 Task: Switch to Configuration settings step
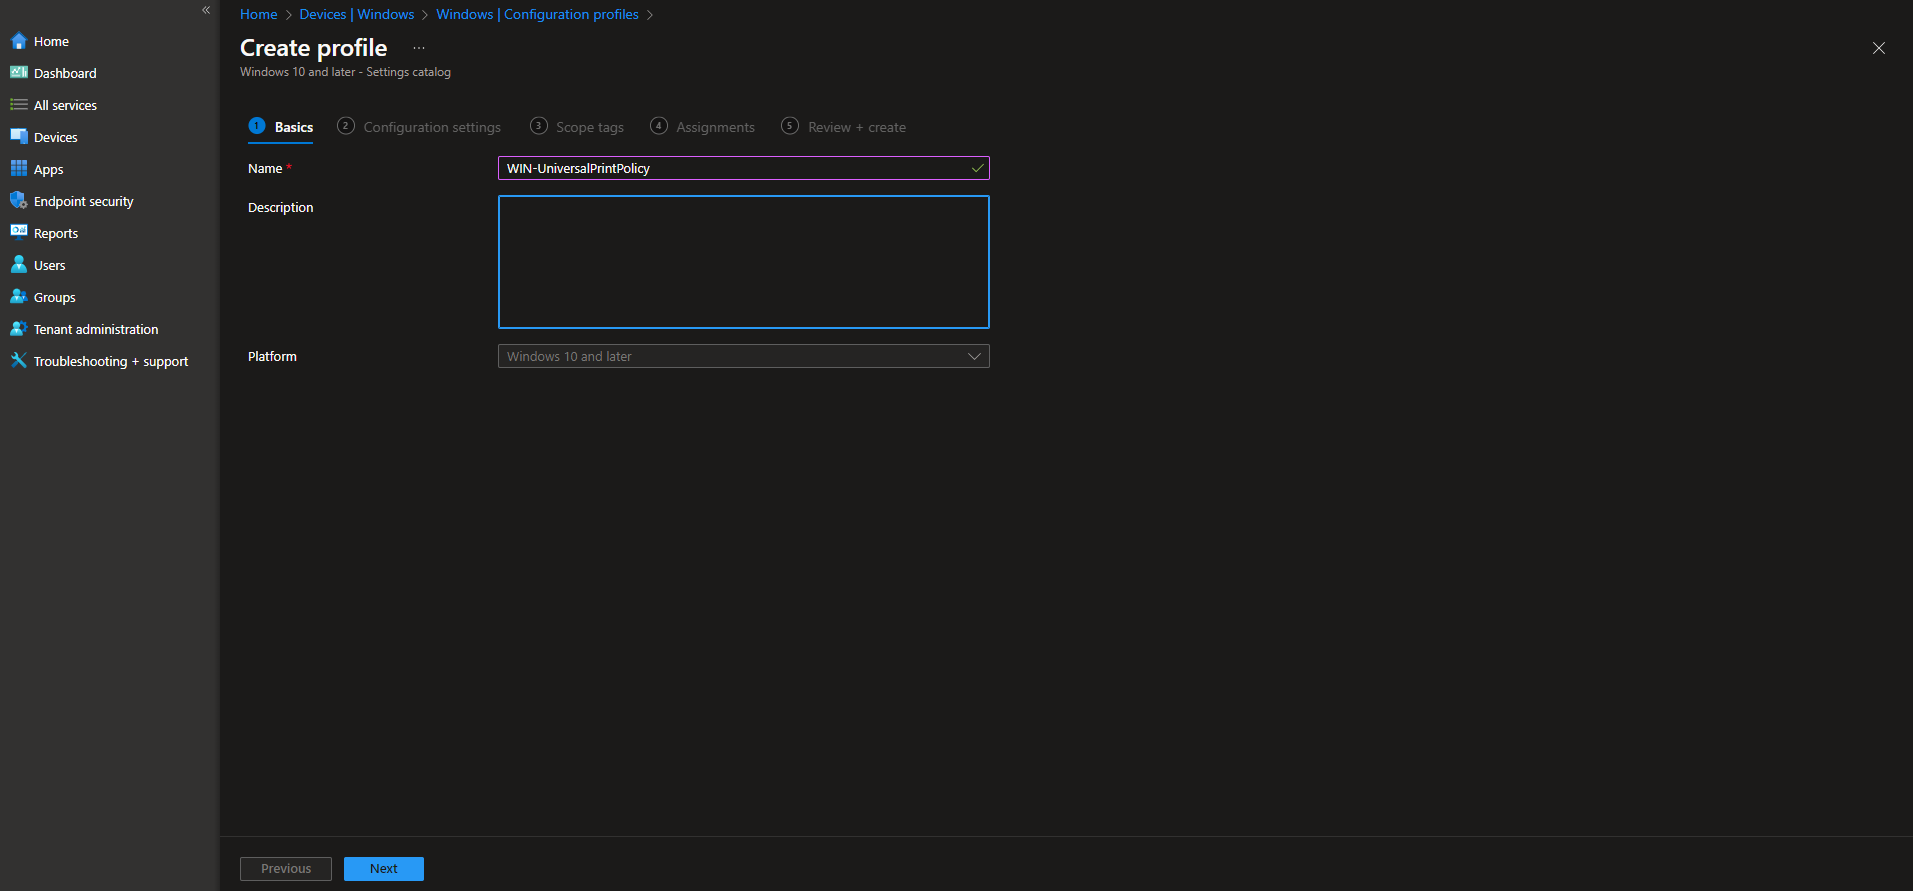(419, 127)
